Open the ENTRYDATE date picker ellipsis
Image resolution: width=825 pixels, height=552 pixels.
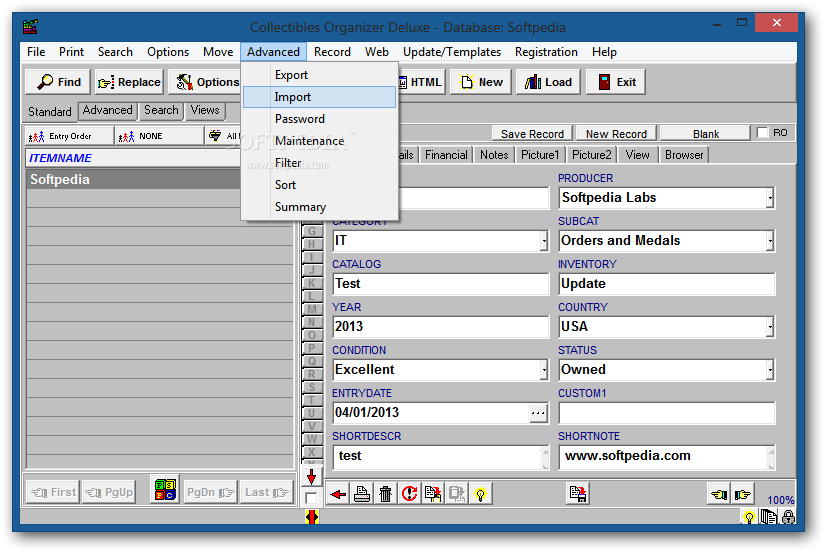click(538, 413)
